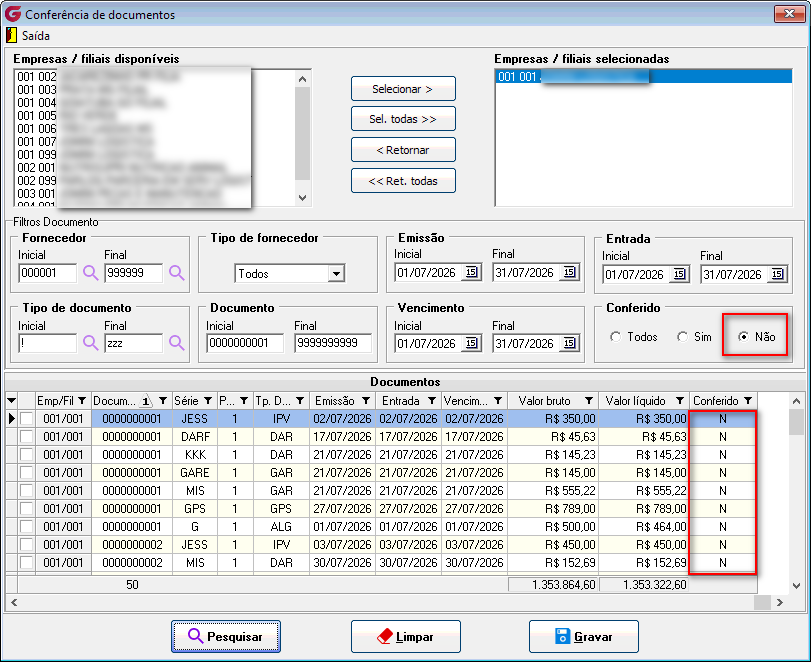Filter the Série column
Viewport: 811px width, 662px height.
tap(208, 401)
